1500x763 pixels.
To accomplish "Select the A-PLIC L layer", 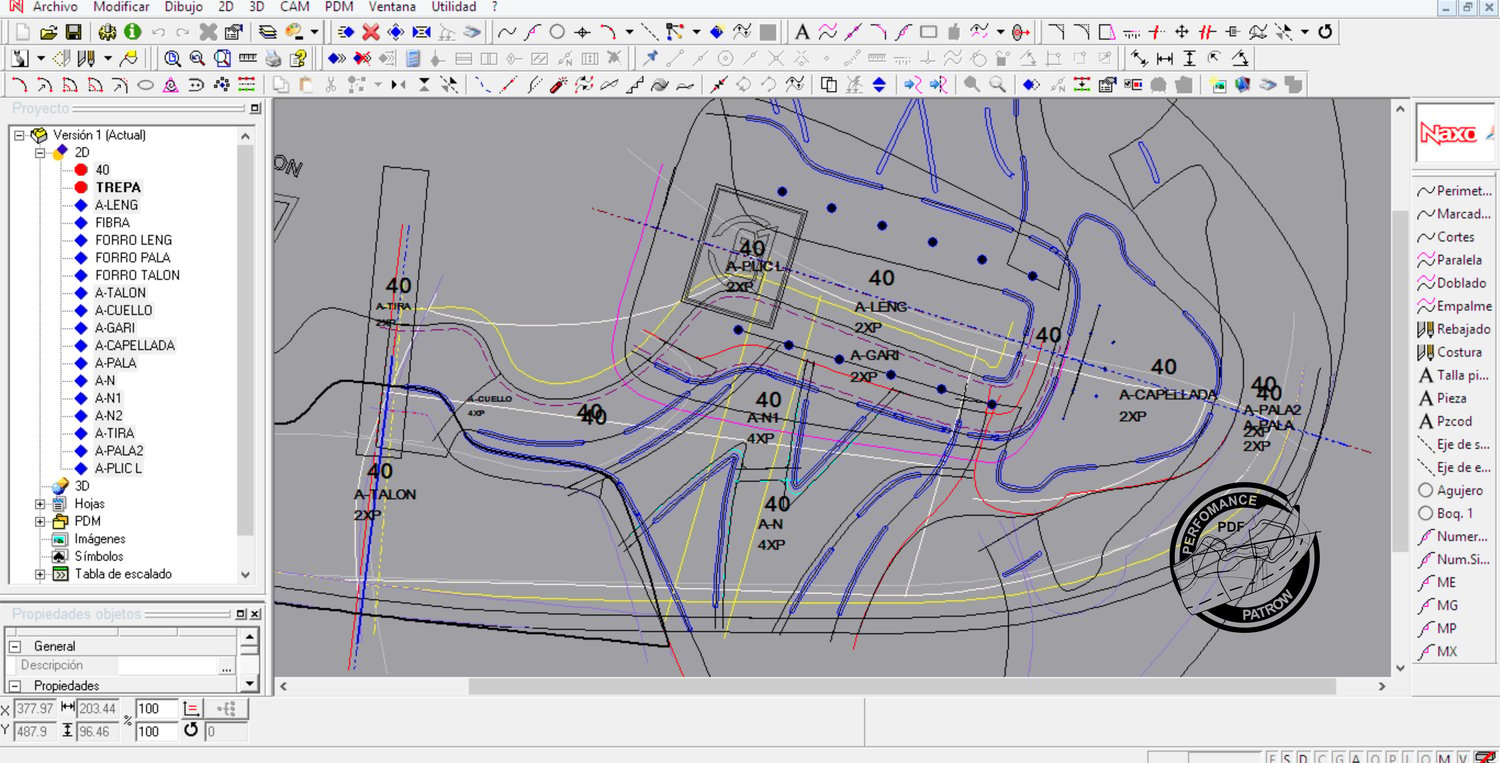I will click(x=119, y=468).
